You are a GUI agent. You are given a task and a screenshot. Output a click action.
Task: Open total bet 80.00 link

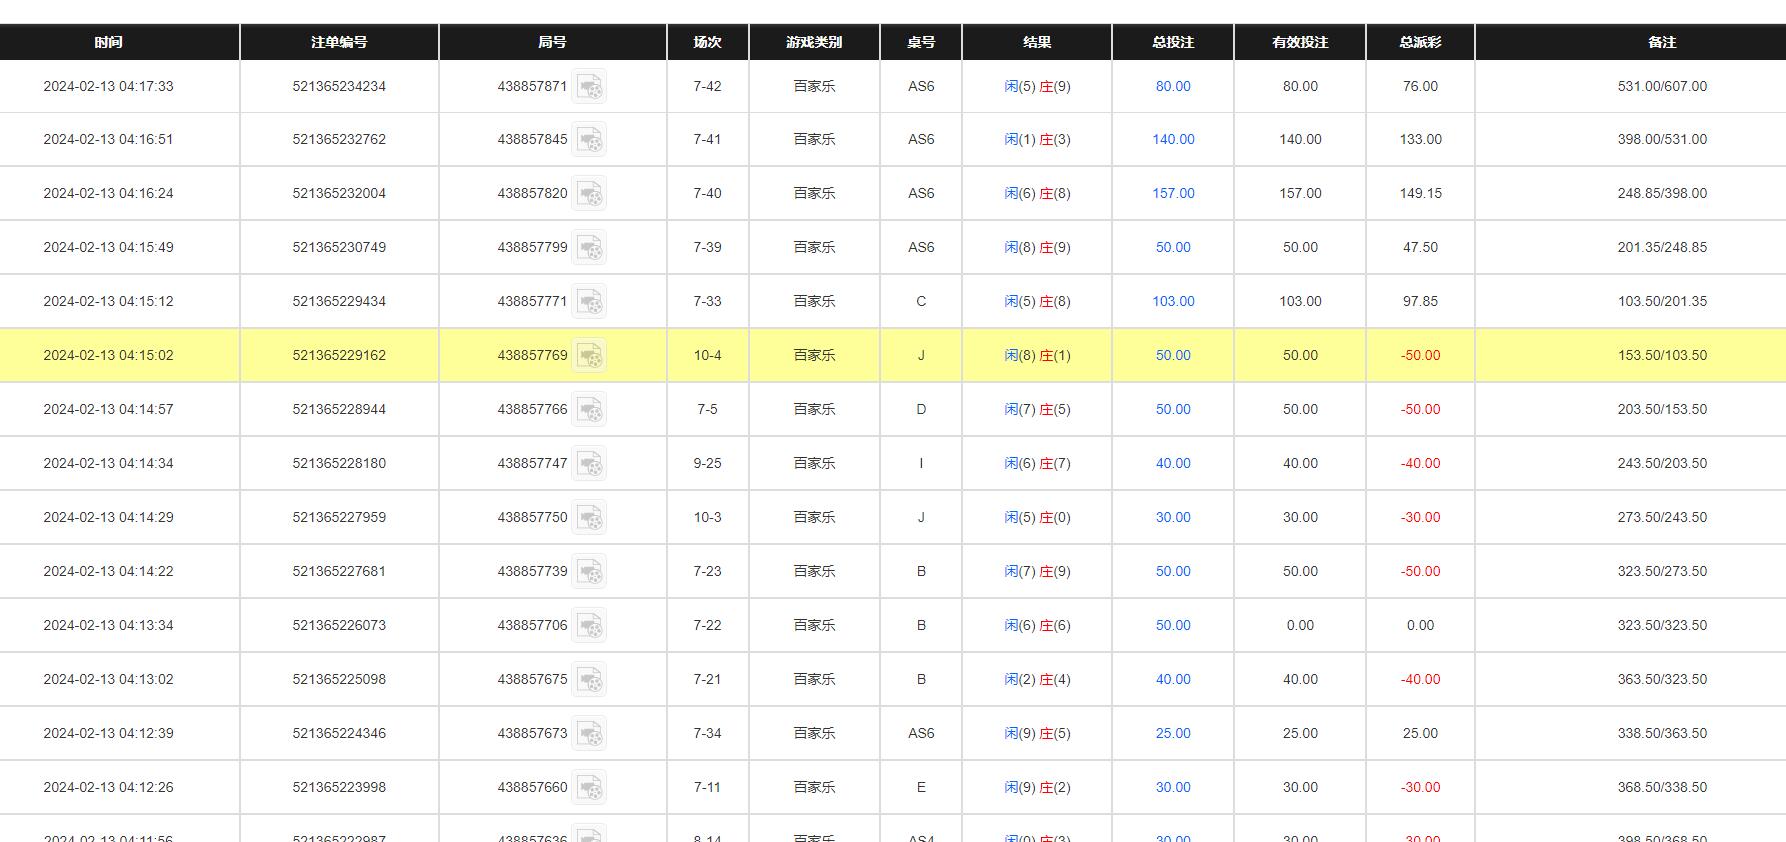coord(1173,86)
